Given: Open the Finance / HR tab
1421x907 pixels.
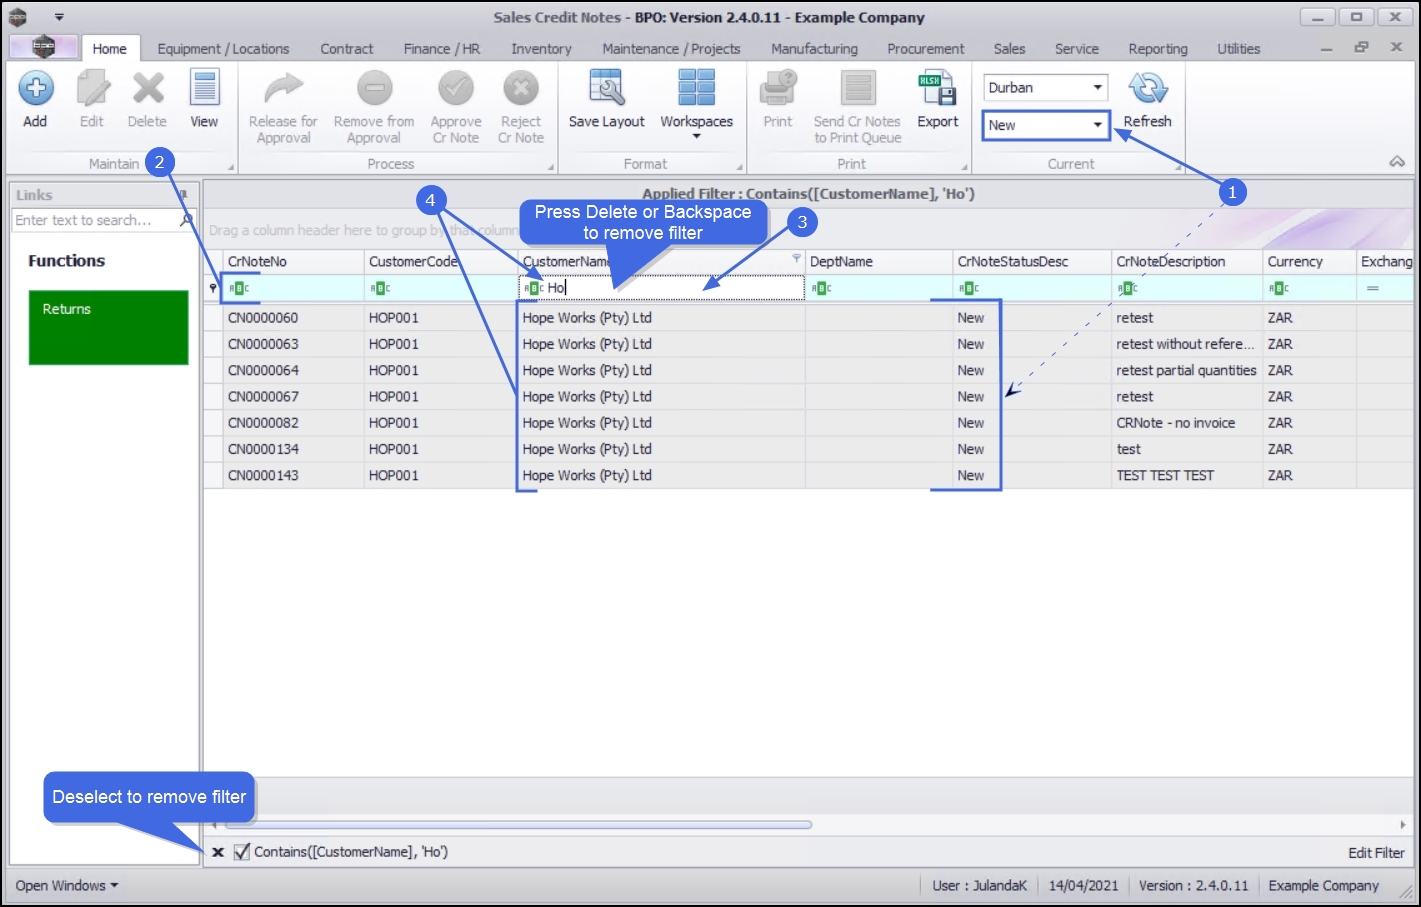Looking at the screenshot, I should coord(442,49).
